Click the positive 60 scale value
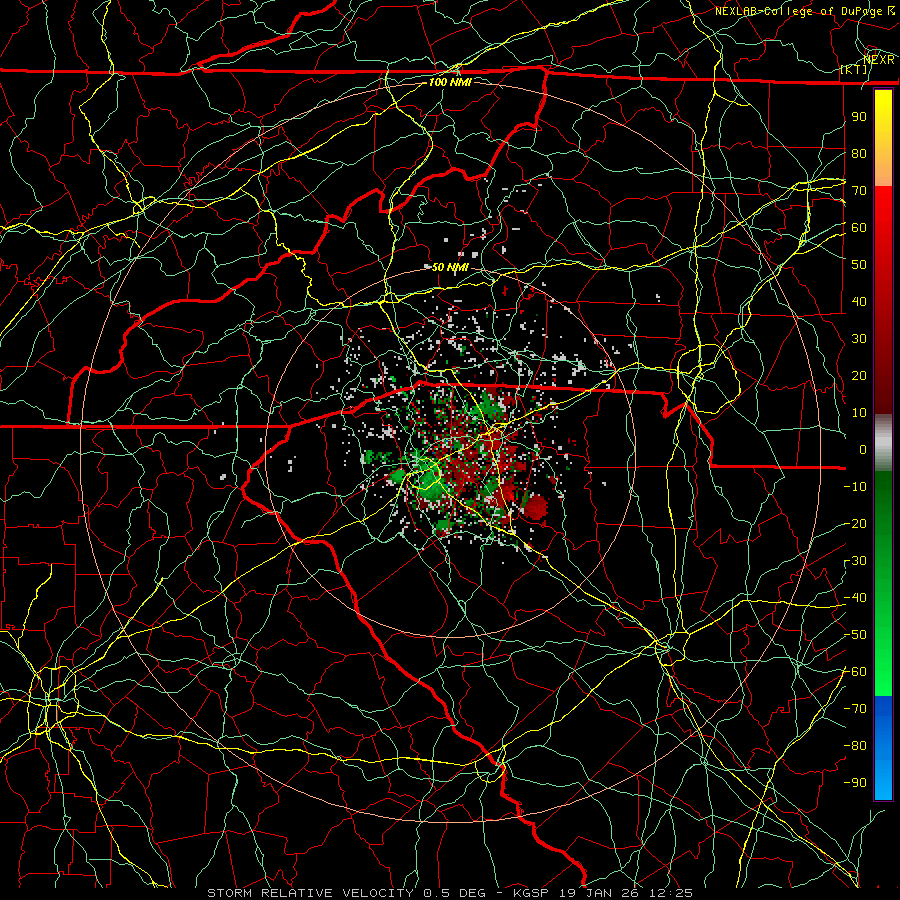The image size is (900, 900). pos(859,227)
